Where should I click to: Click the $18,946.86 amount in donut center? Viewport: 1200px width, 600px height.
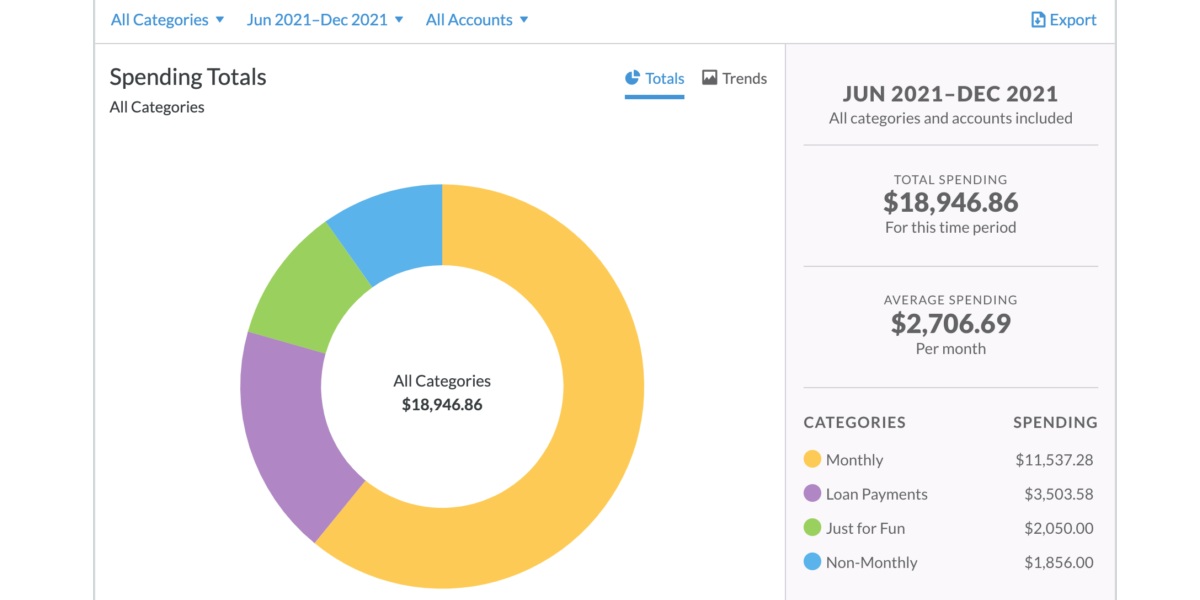click(x=442, y=405)
